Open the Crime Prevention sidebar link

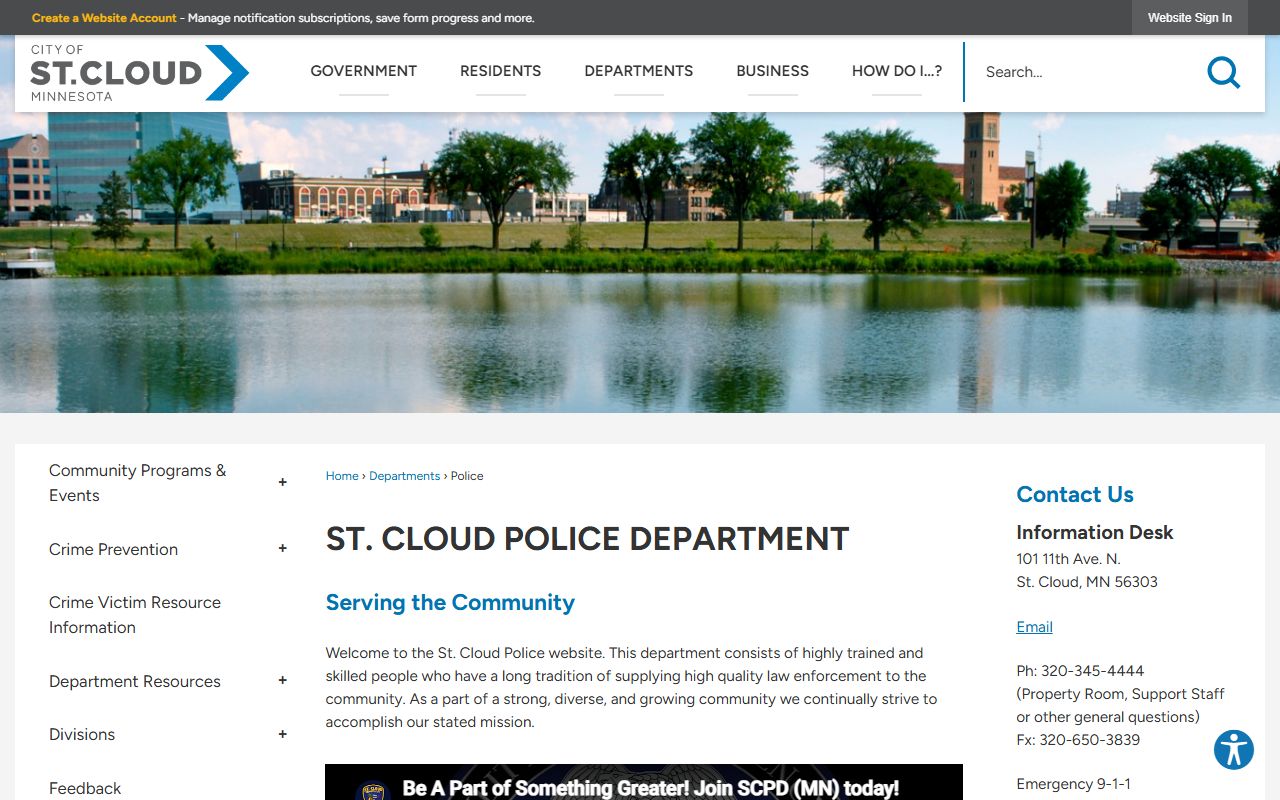113,549
